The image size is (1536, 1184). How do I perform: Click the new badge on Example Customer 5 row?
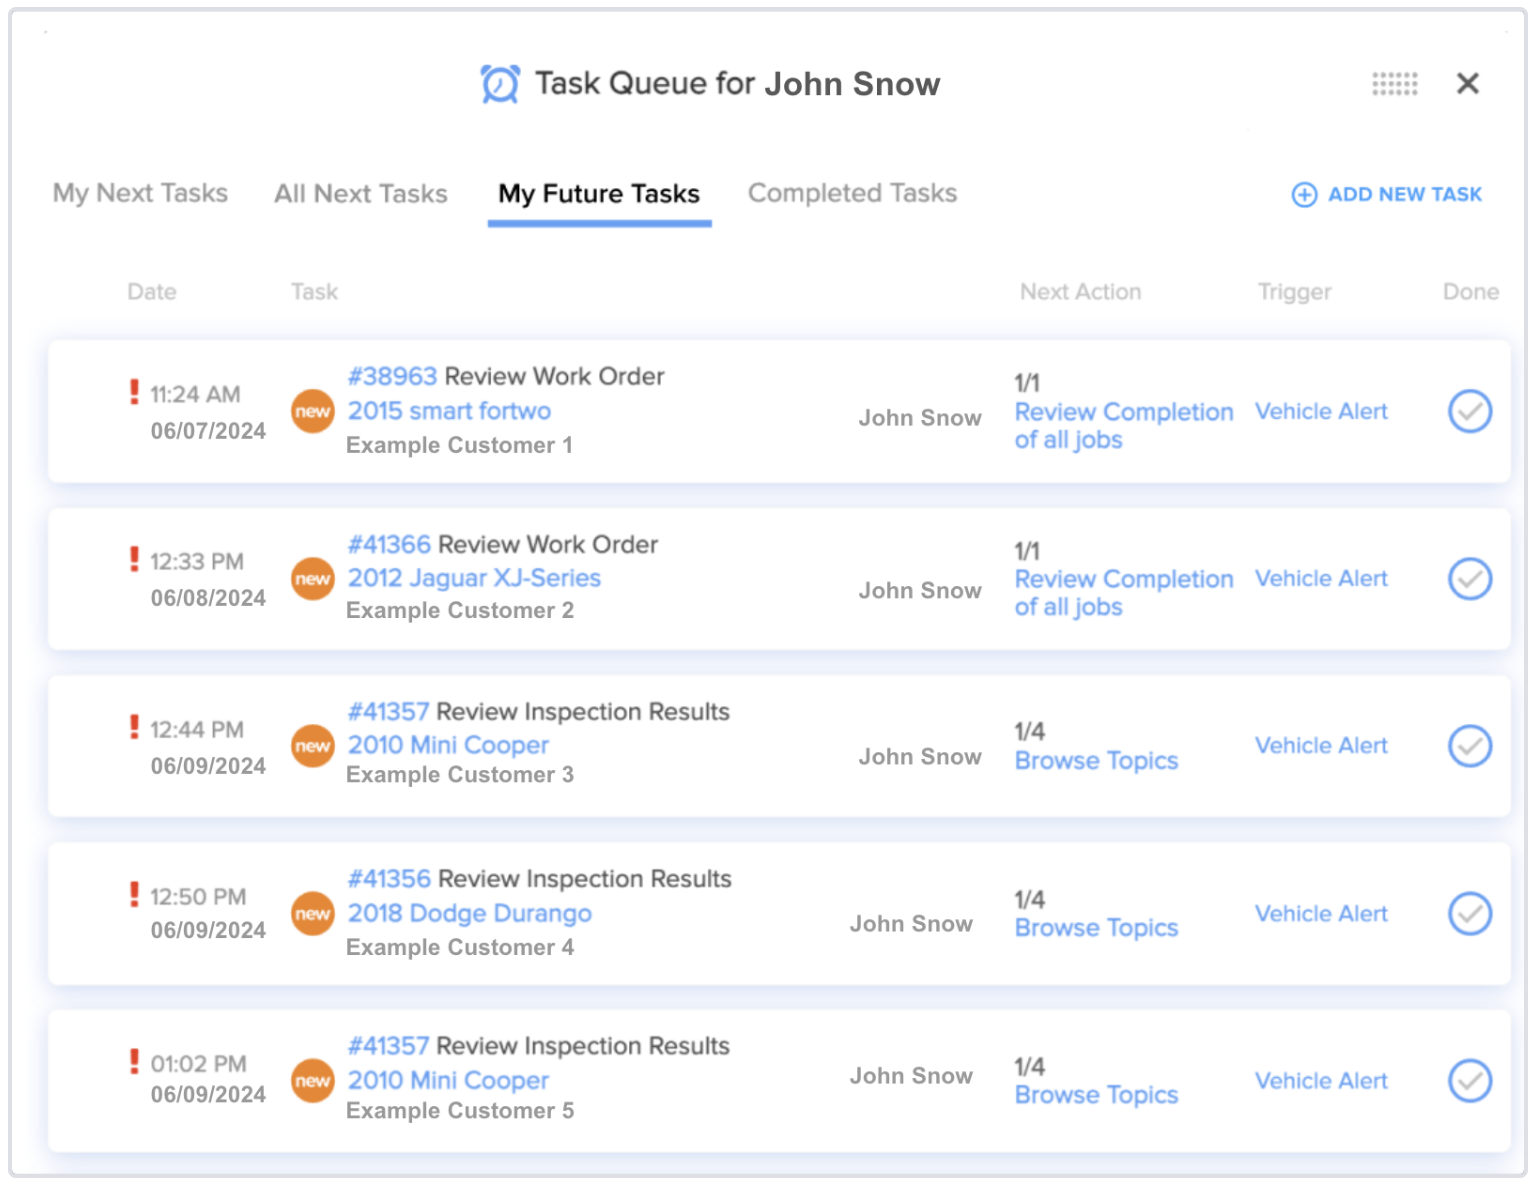(x=313, y=1081)
